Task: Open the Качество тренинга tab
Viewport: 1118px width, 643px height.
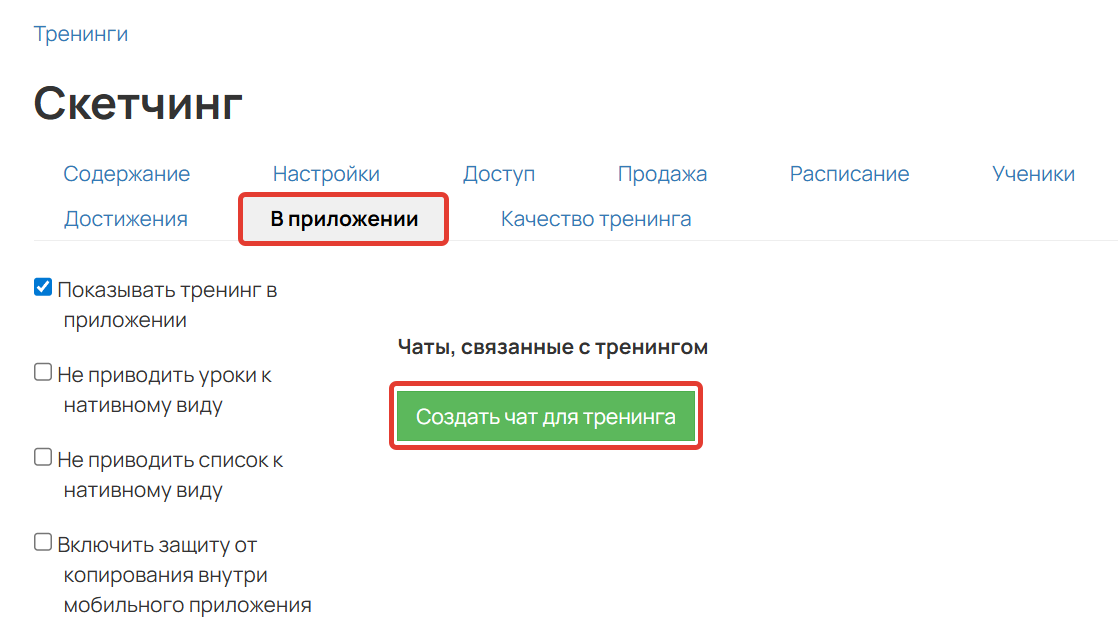Action: (596, 218)
